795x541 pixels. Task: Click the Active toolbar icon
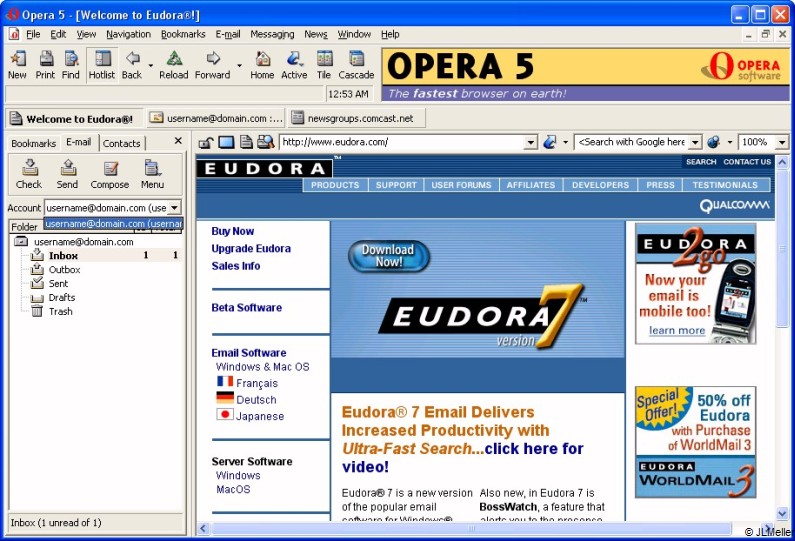coord(294,65)
